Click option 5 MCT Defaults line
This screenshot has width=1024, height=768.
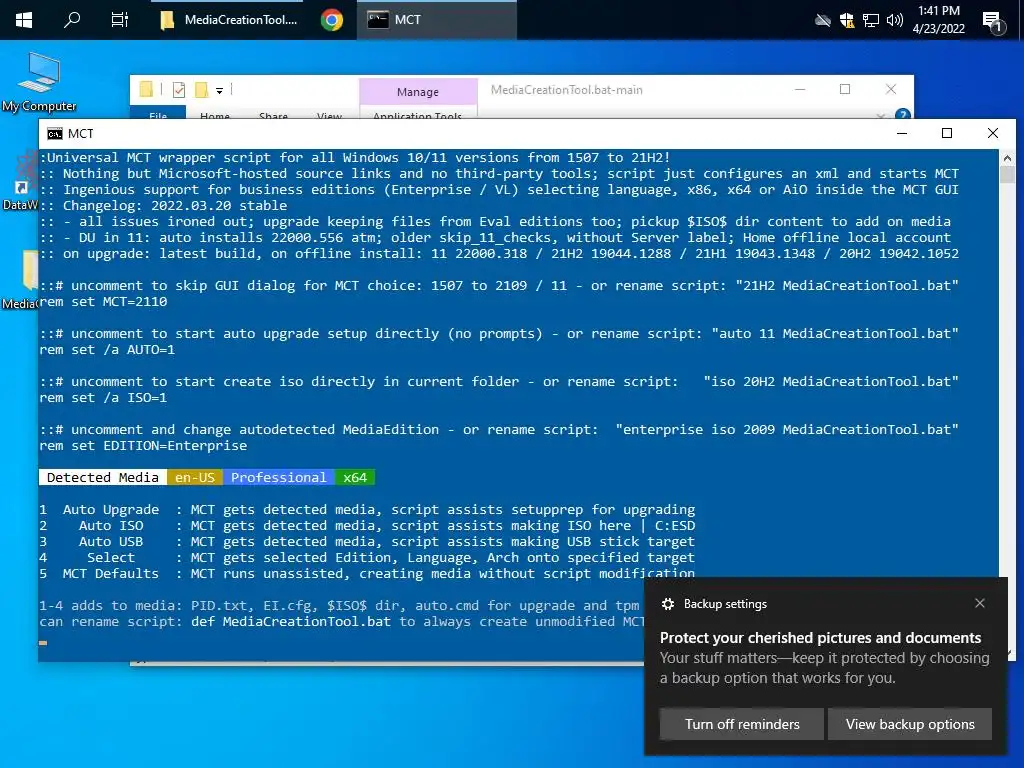(x=367, y=573)
